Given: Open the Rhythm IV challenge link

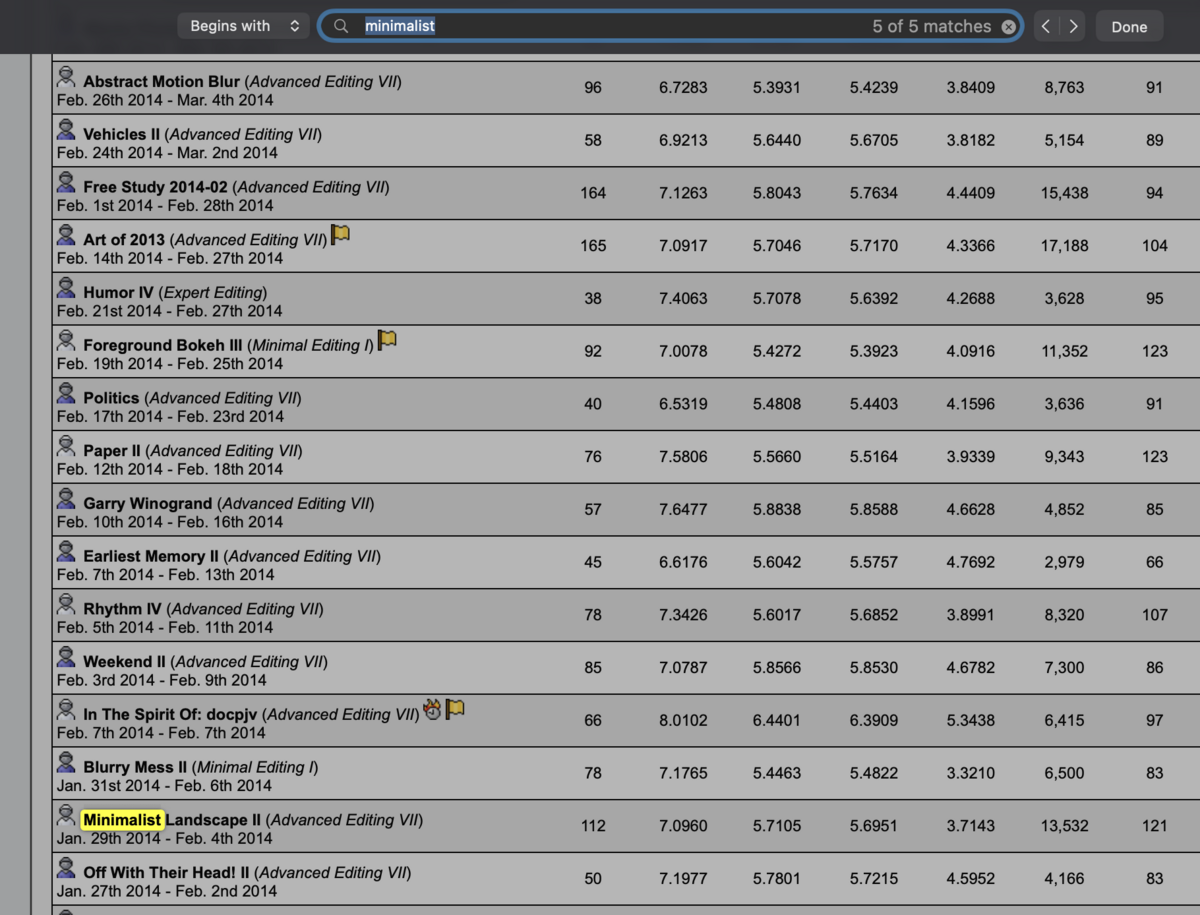Looking at the screenshot, I should click(x=122, y=609).
